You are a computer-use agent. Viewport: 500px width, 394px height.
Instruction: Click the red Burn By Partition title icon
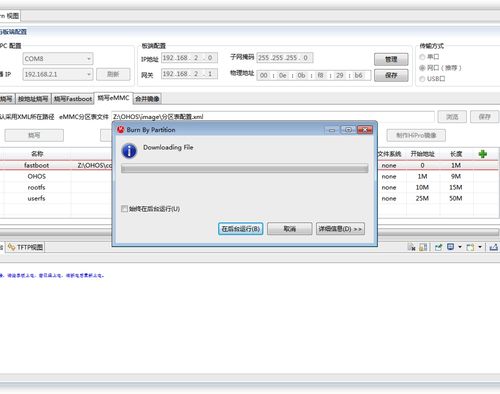click(x=120, y=130)
